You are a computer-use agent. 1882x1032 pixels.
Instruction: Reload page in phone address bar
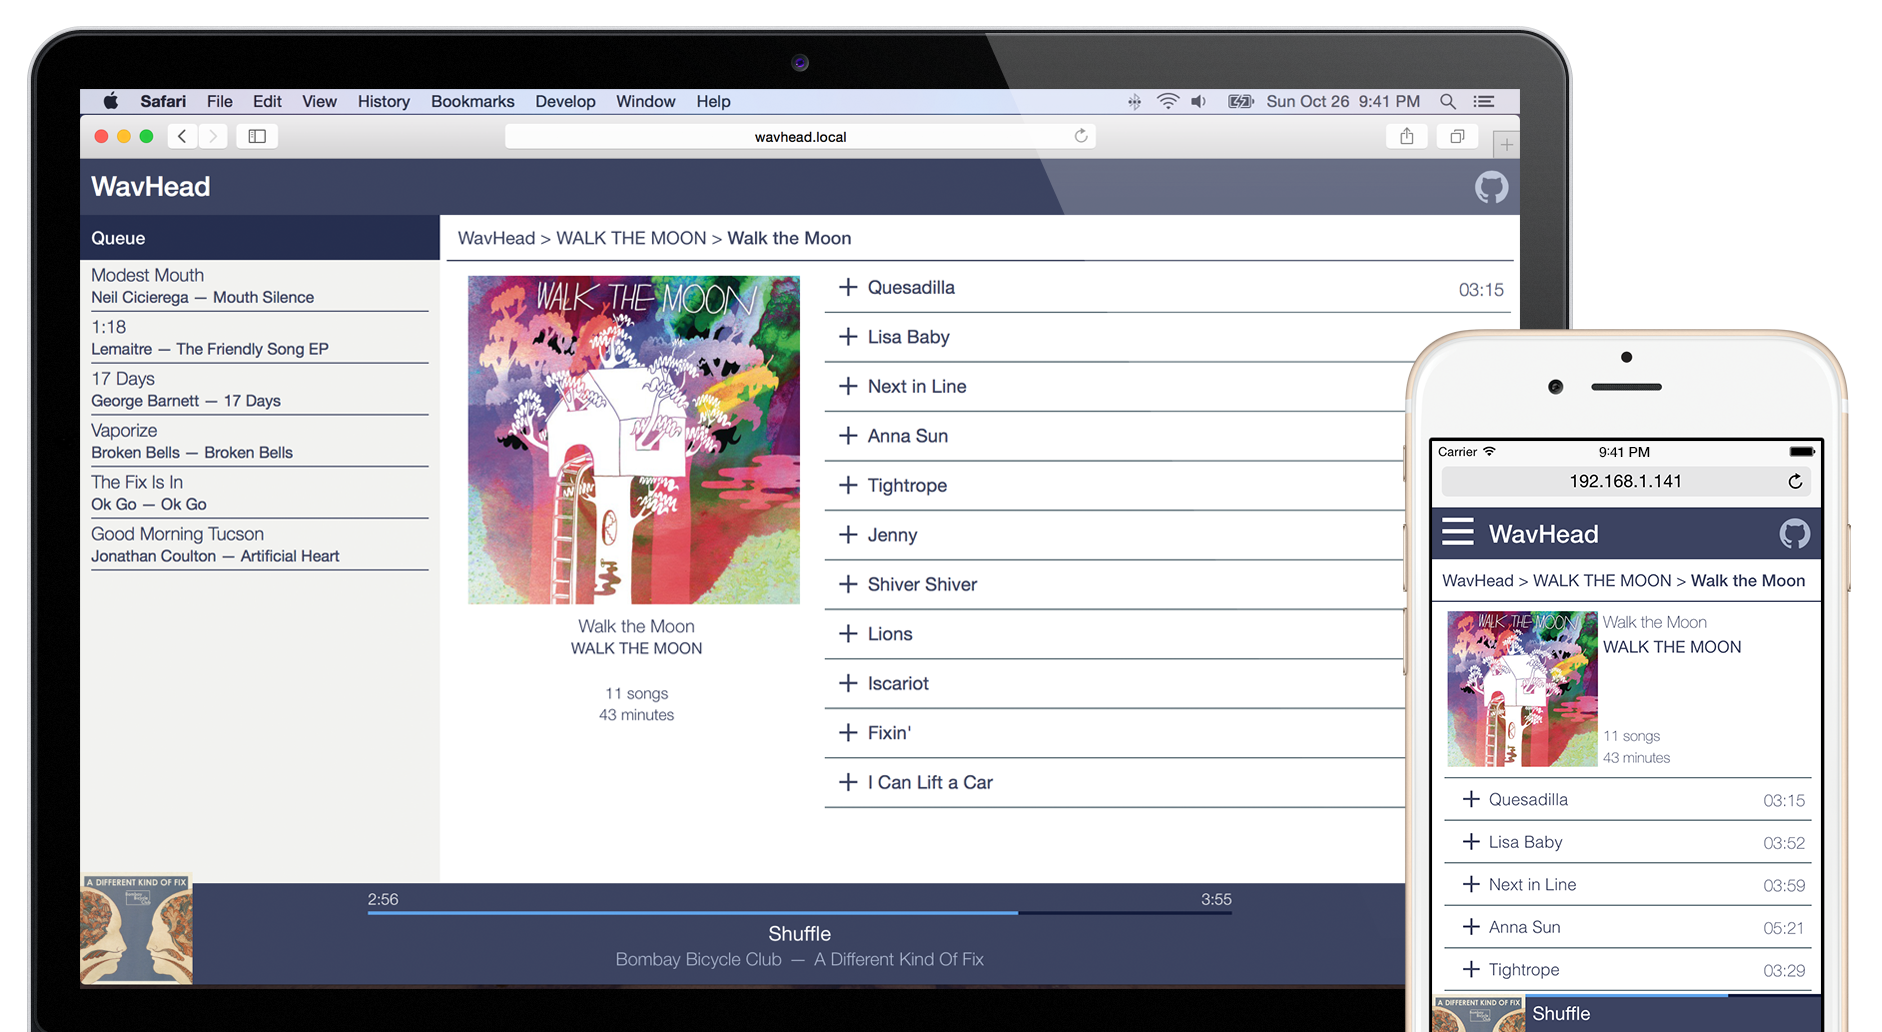1795,482
